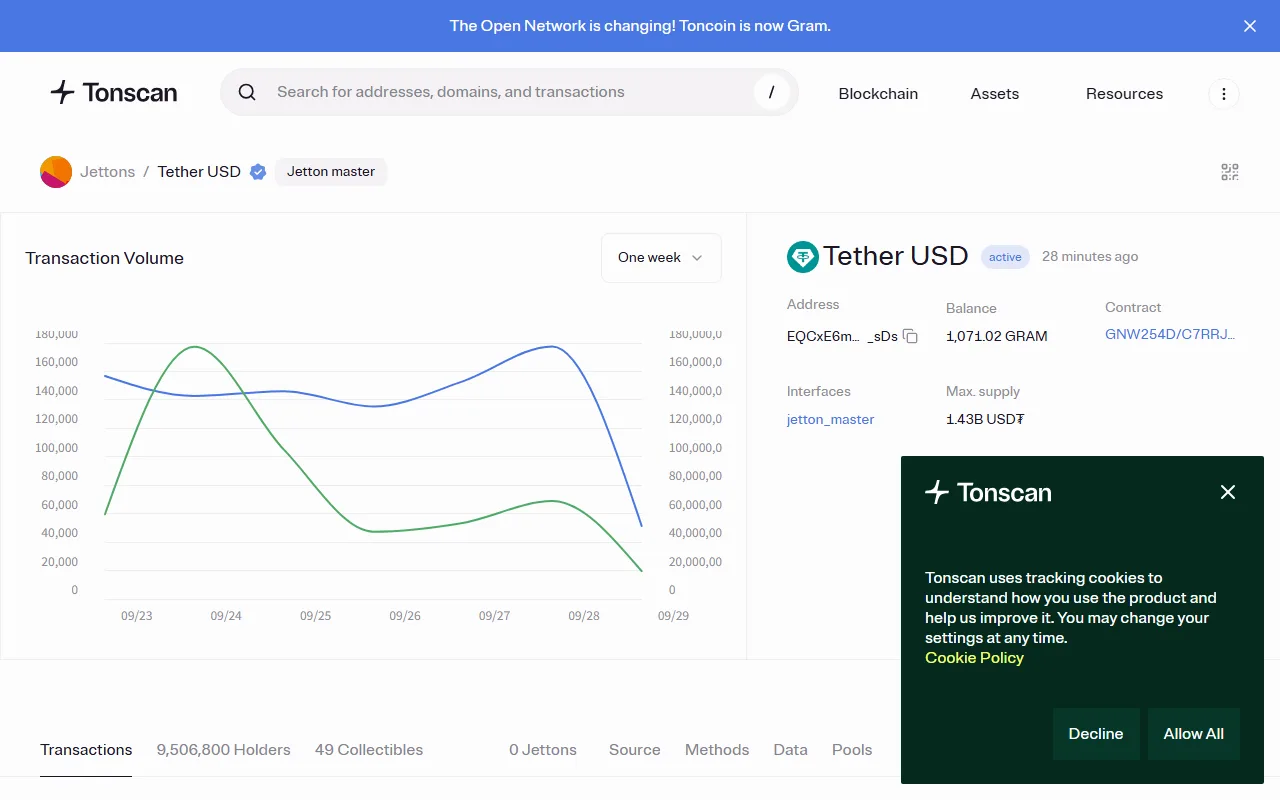Open the three-dot more options menu
This screenshot has height=800, width=1280.
(1224, 94)
